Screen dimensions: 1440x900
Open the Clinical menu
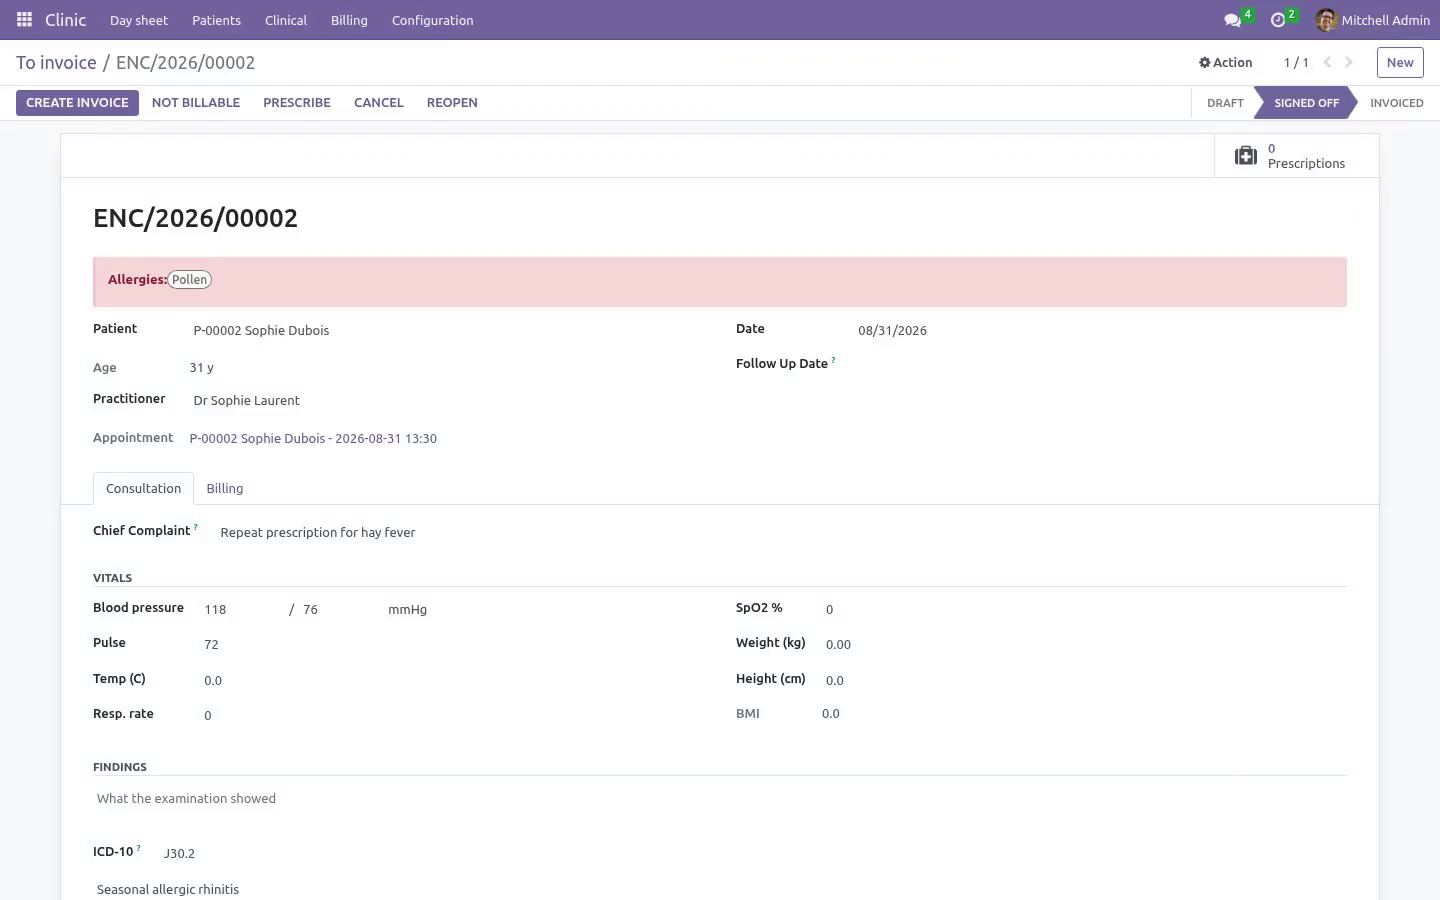point(286,20)
